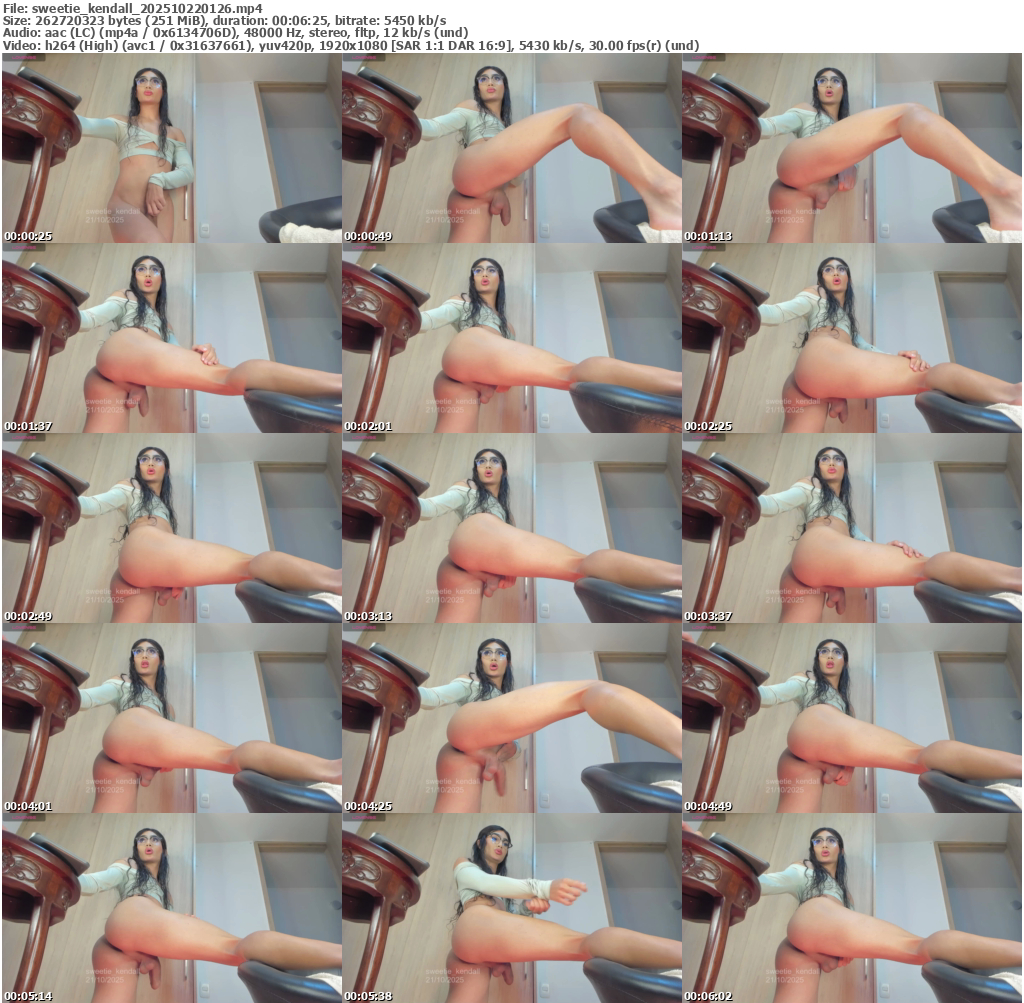Click the thumbnail marked 00:01:13
Viewport: 1024px width, 1003px height.
[x=852, y=148]
